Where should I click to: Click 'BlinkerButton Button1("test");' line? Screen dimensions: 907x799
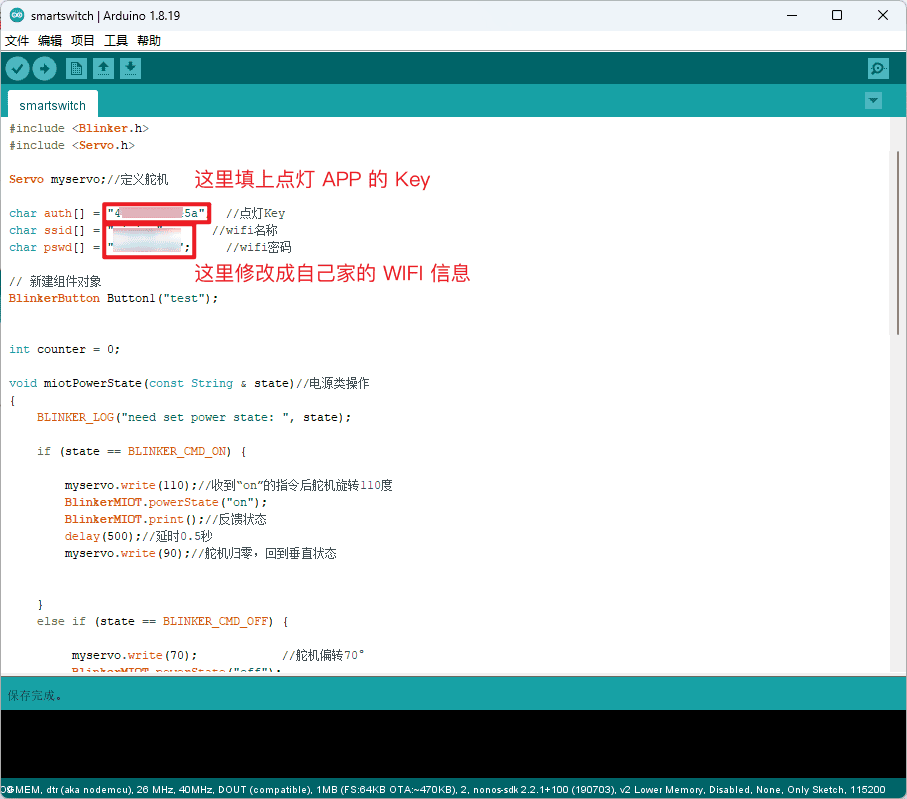(113, 299)
